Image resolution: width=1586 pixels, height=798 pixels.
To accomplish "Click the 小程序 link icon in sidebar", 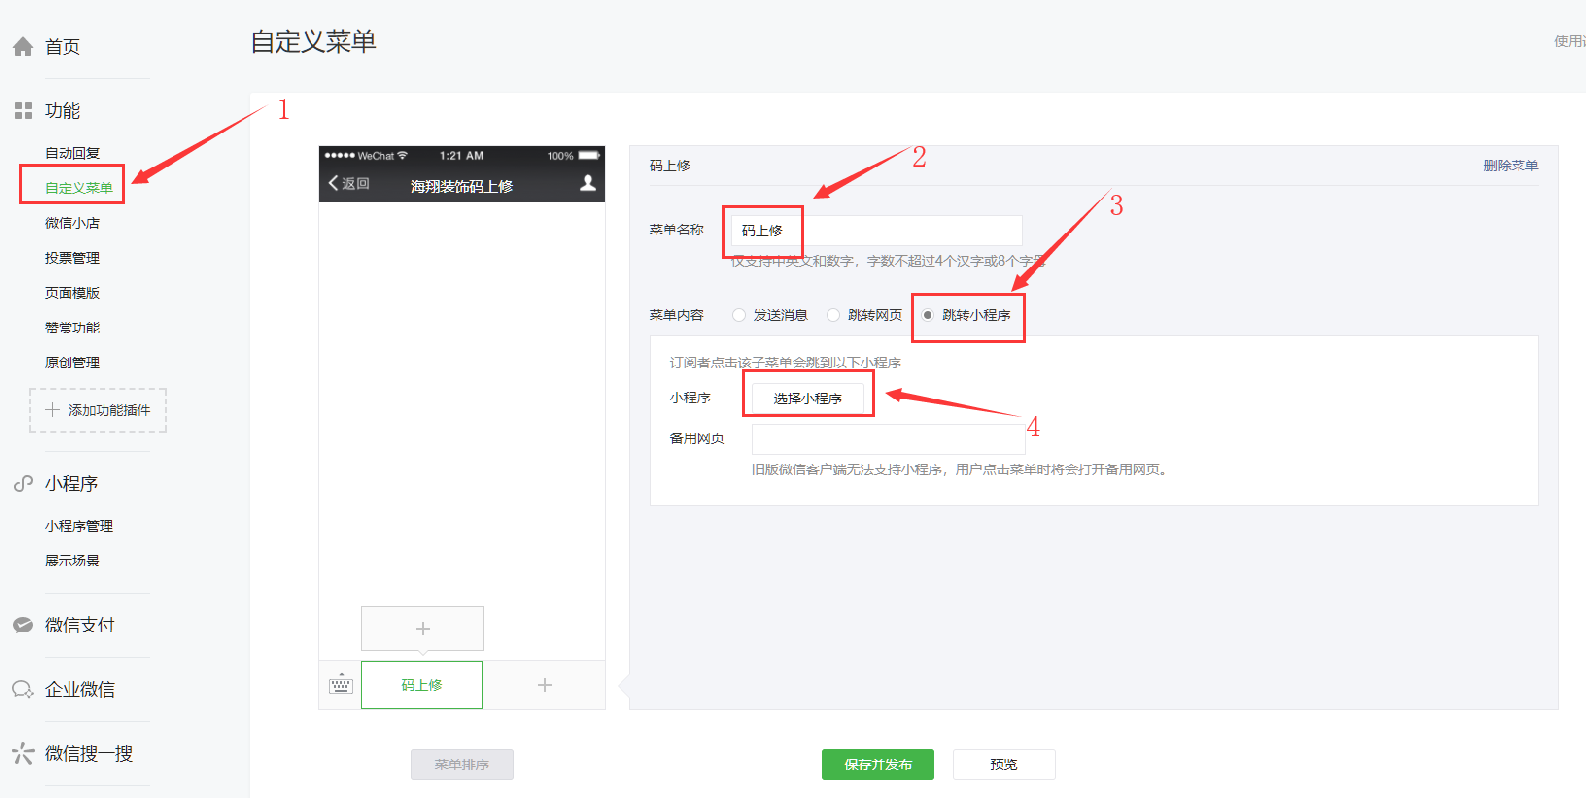I will click(x=23, y=484).
